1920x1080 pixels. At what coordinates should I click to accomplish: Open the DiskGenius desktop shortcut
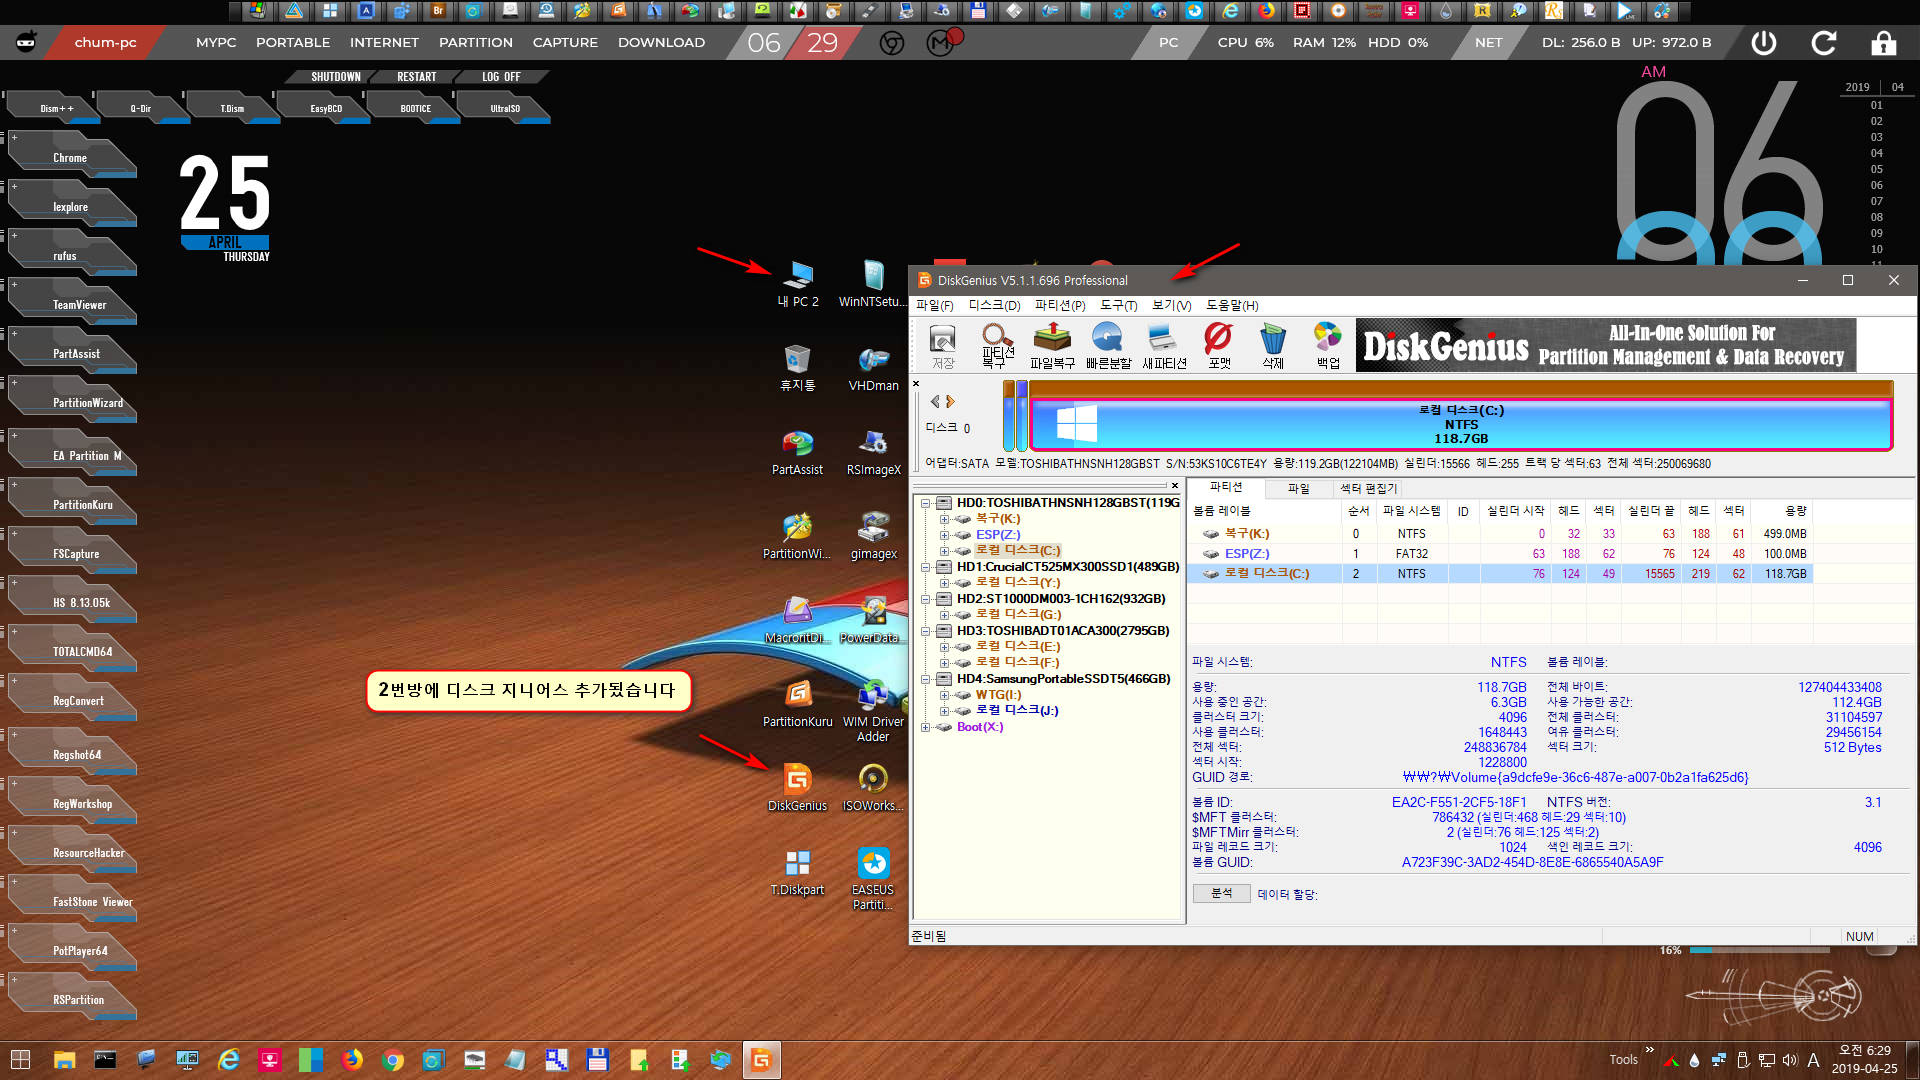(798, 787)
